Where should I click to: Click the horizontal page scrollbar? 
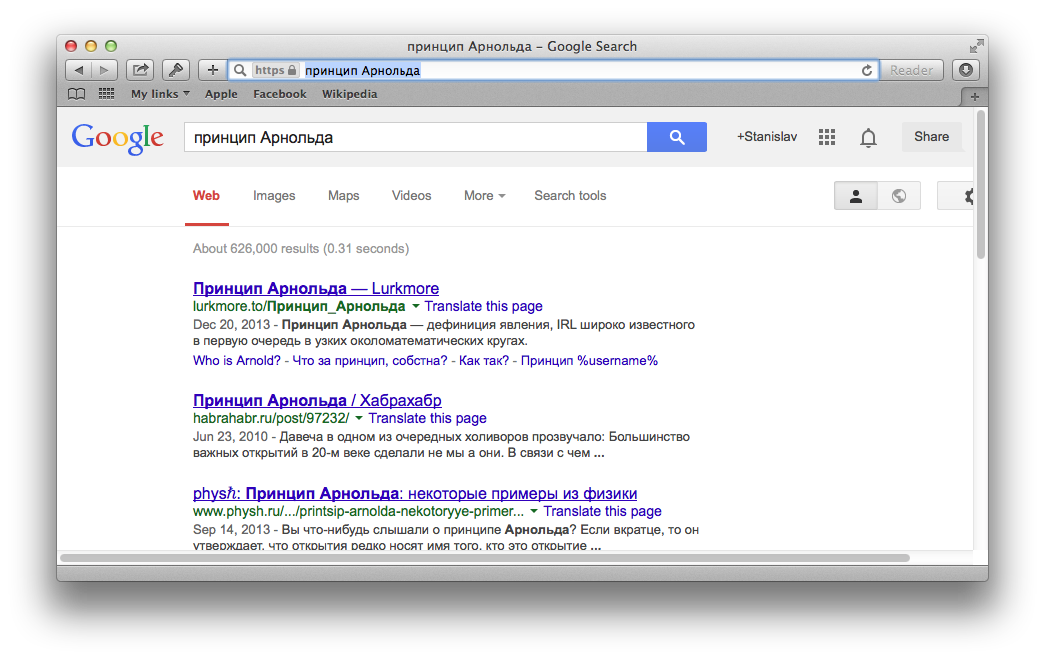click(x=485, y=557)
